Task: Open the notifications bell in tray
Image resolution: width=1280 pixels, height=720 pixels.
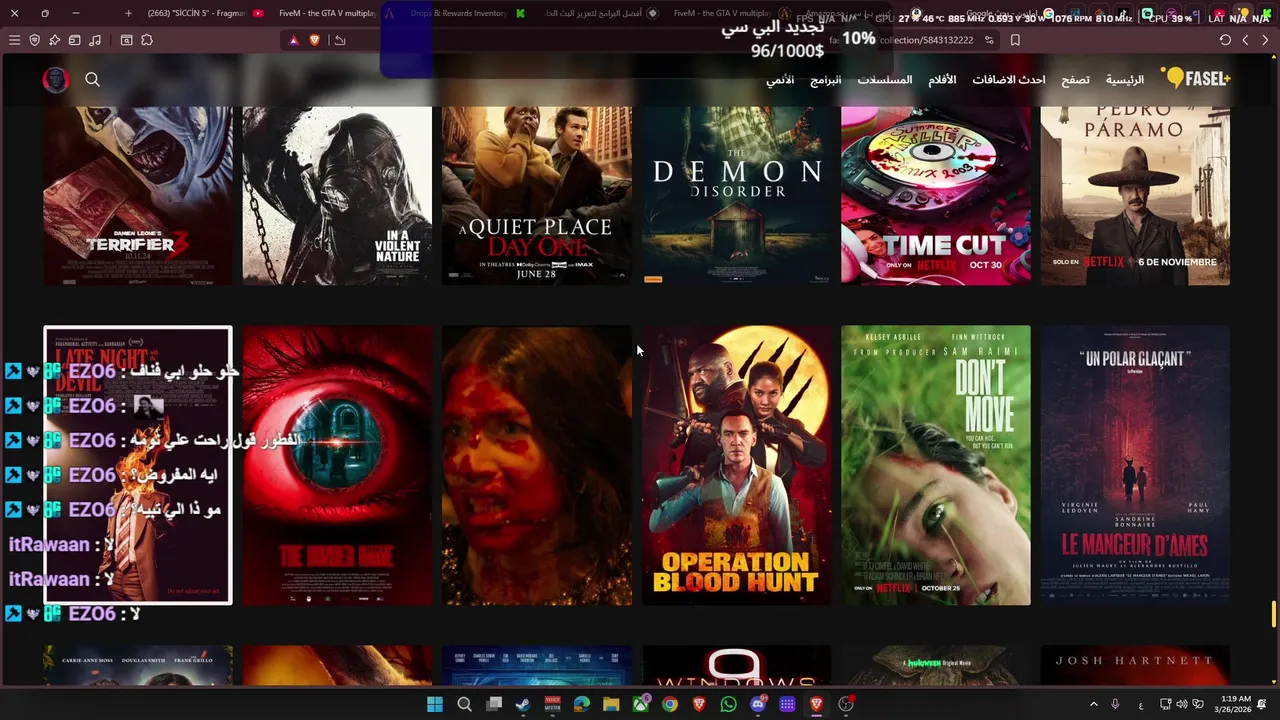Action: pyautogui.click(x=1263, y=704)
